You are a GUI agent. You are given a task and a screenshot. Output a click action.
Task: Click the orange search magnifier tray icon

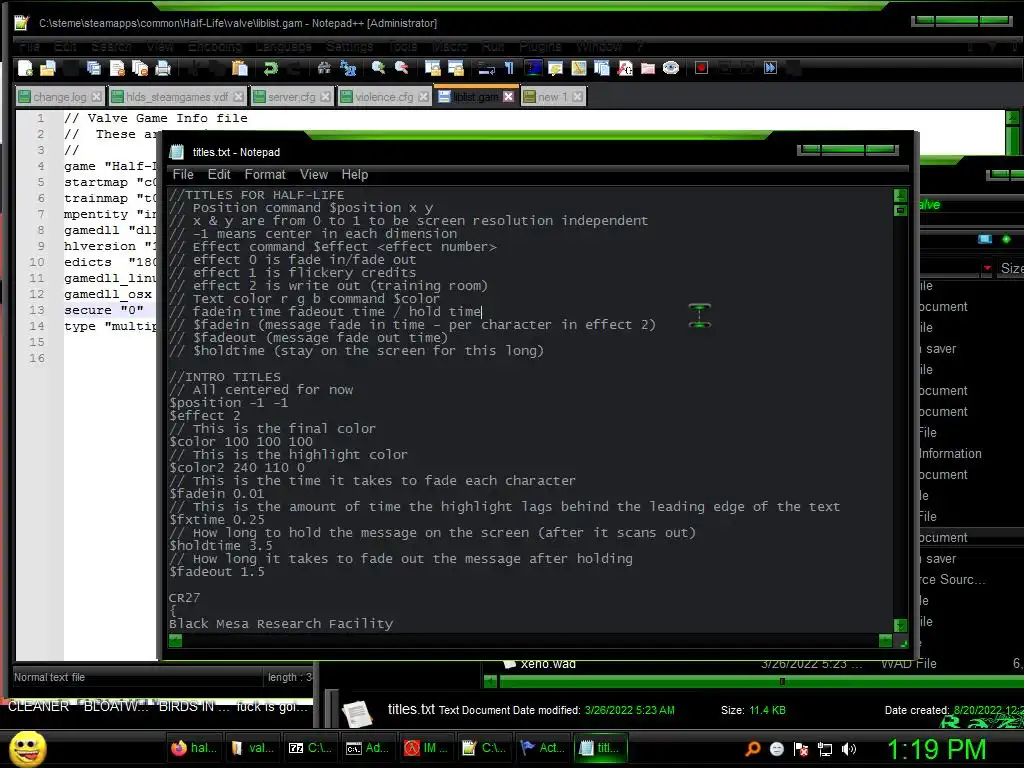coord(752,749)
